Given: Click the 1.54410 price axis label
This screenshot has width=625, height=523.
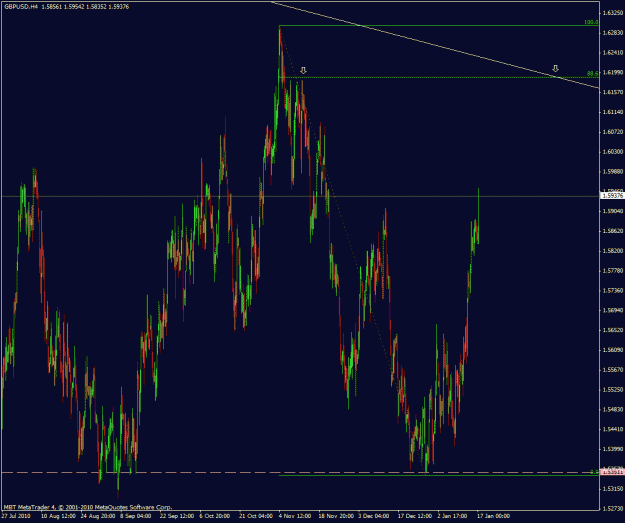Looking at the screenshot, I should point(613,429).
